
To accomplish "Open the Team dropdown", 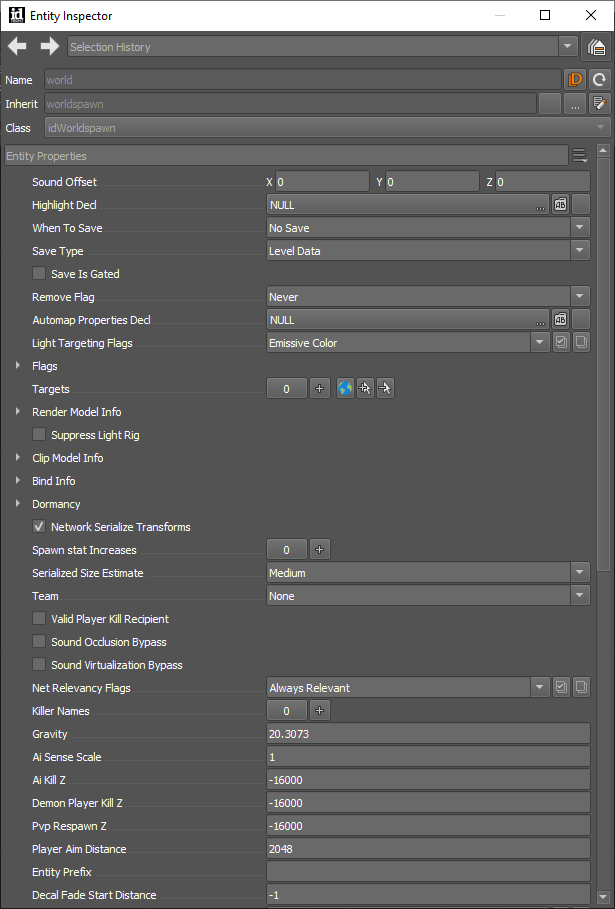I will [x=580, y=595].
